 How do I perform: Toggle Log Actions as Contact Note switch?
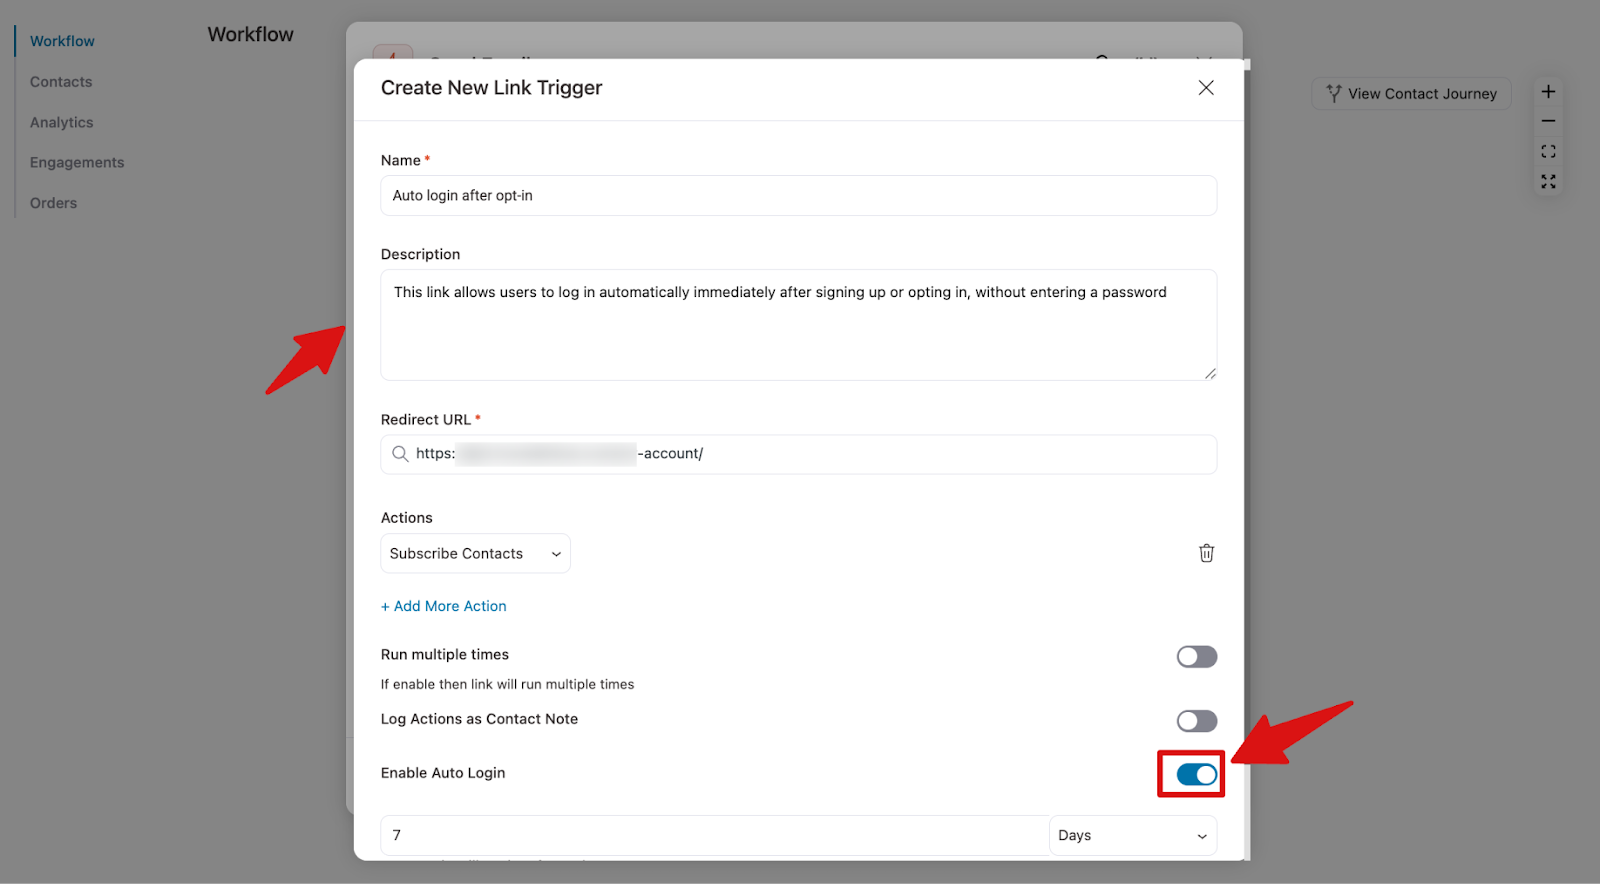[1197, 721]
